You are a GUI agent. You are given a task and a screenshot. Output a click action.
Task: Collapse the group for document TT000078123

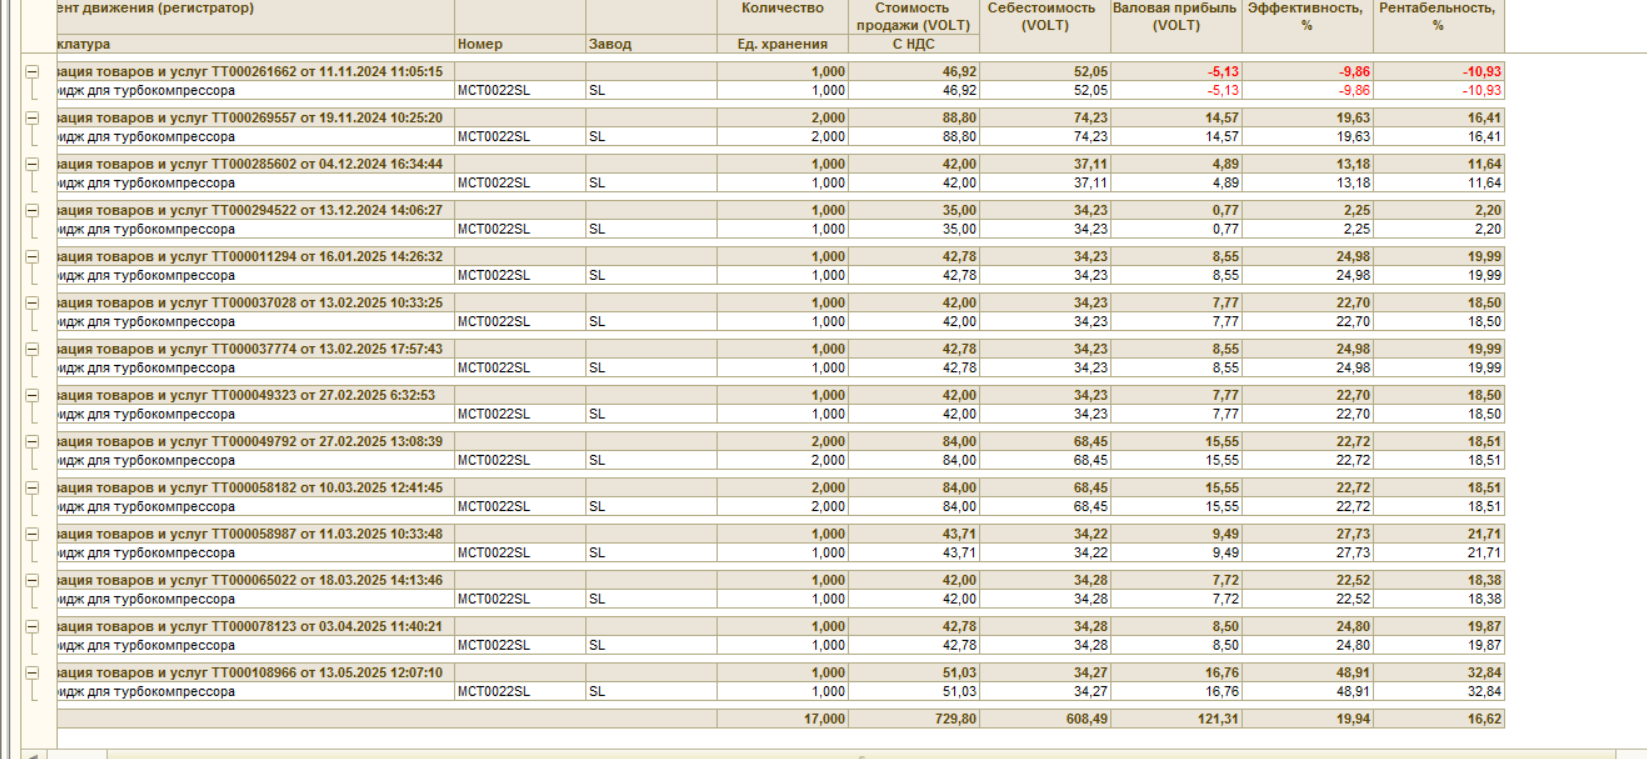tap(32, 627)
